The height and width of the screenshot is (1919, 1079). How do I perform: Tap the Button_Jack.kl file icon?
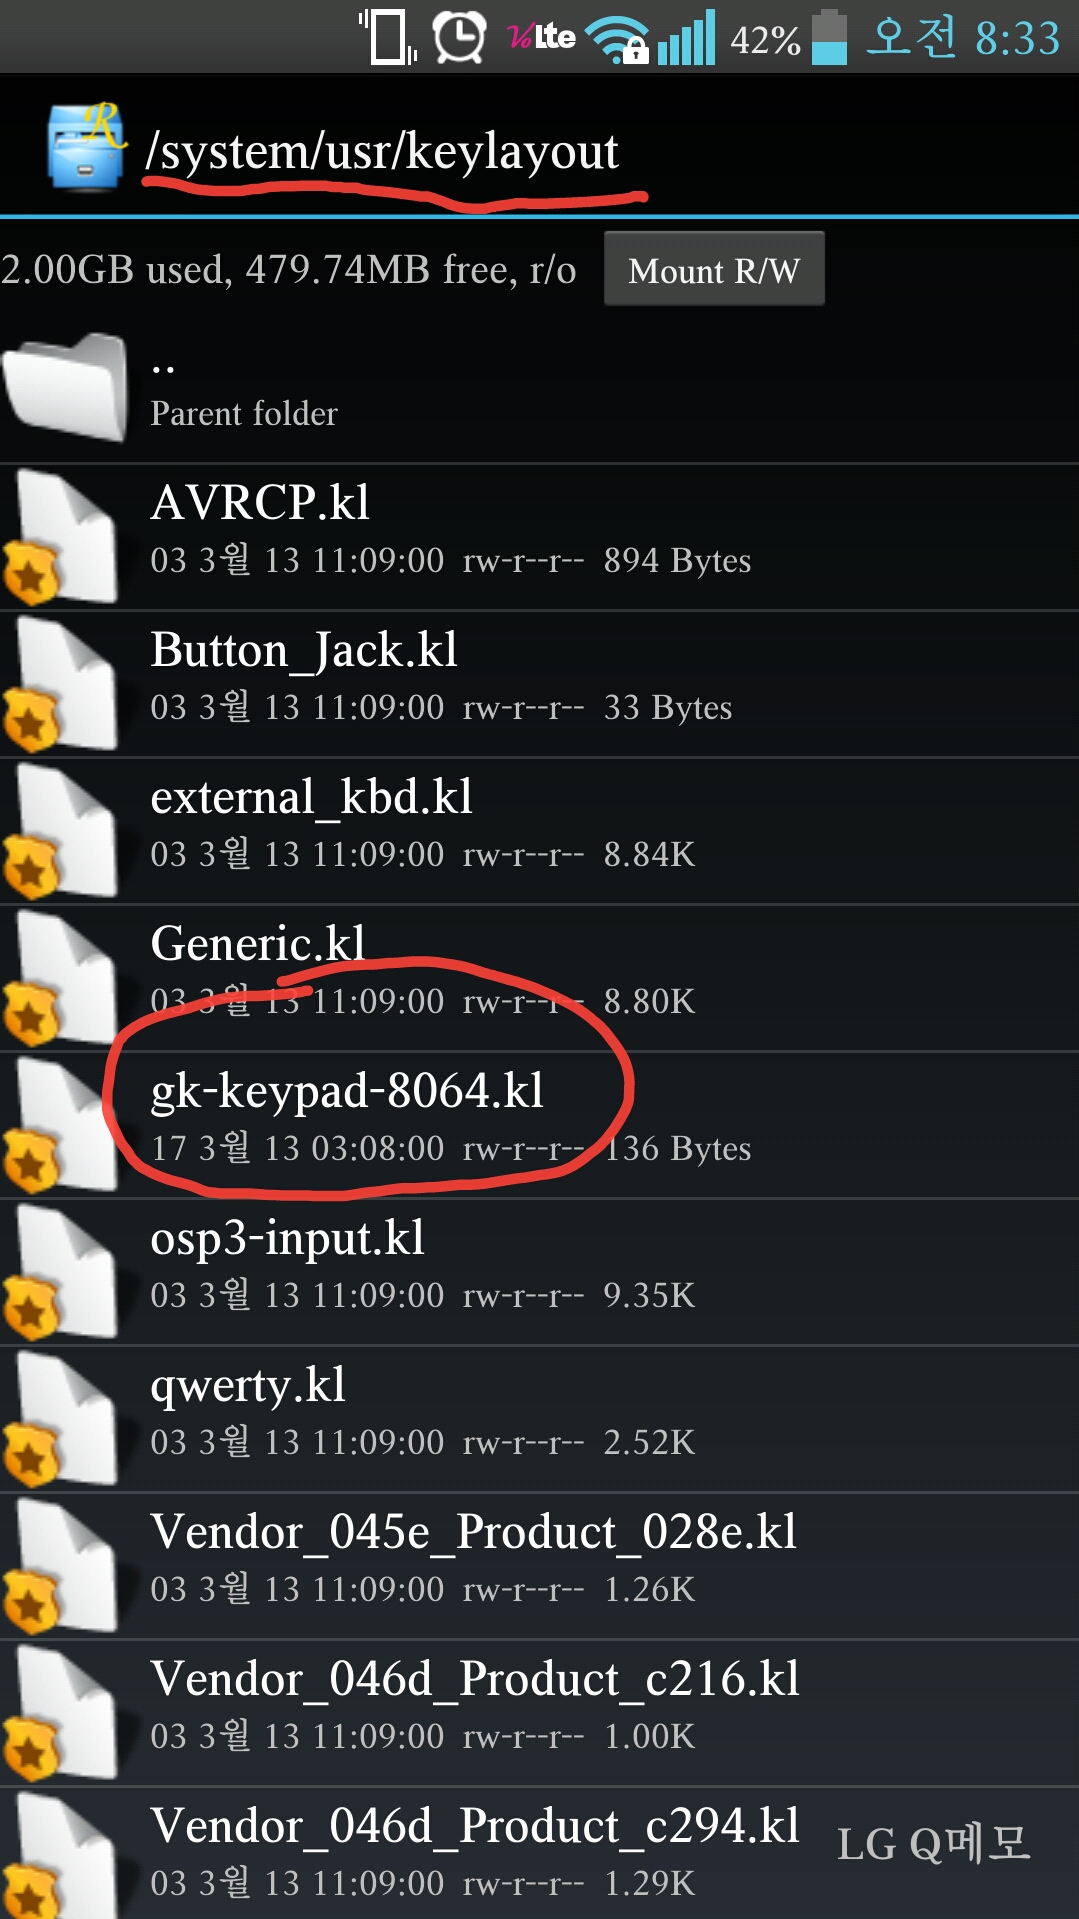pos(60,684)
